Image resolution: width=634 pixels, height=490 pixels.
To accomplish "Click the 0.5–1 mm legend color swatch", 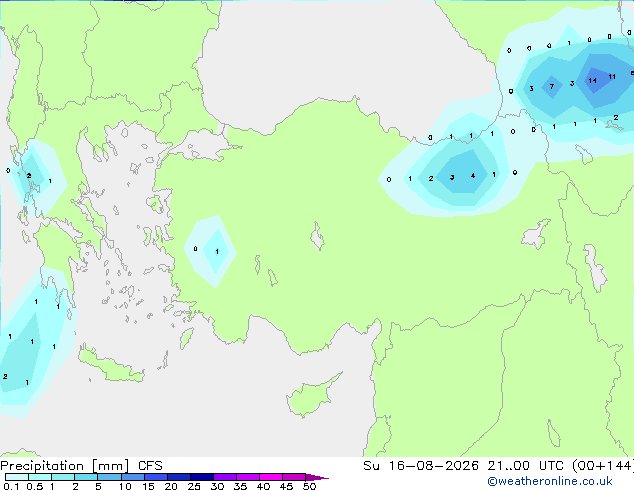I will [x=40, y=477].
